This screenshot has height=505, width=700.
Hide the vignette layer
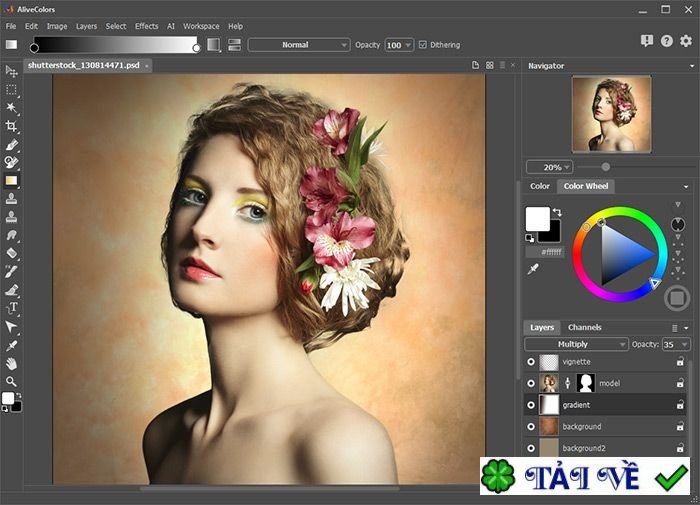[x=531, y=361]
